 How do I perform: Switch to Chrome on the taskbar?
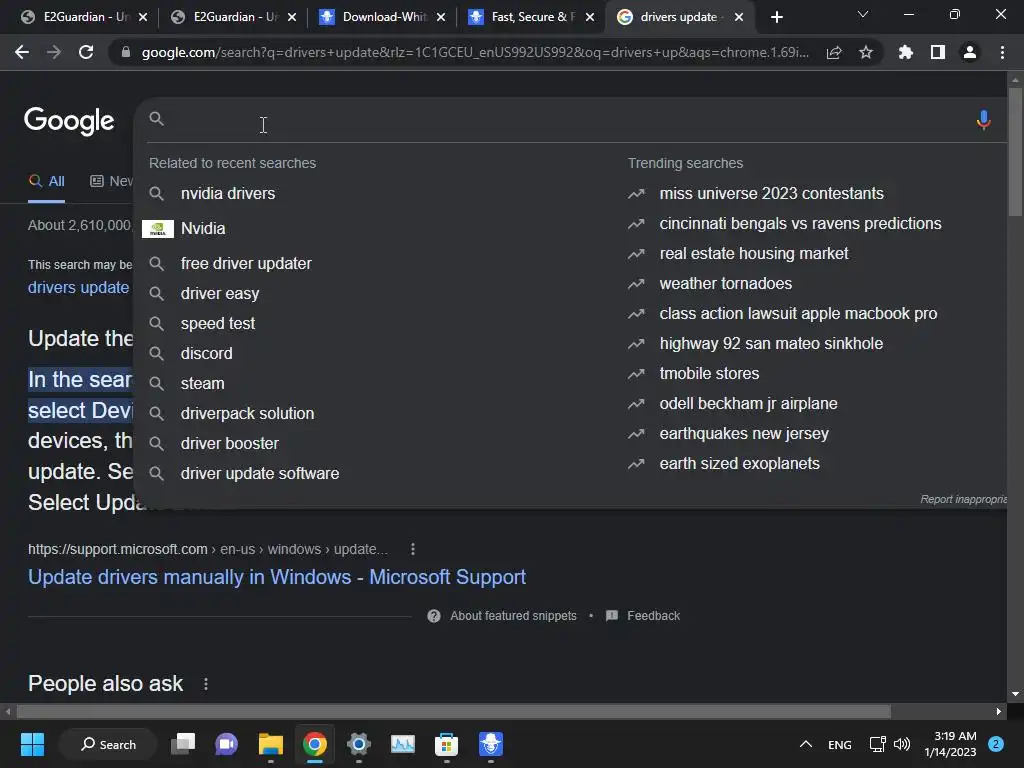(x=314, y=744)
